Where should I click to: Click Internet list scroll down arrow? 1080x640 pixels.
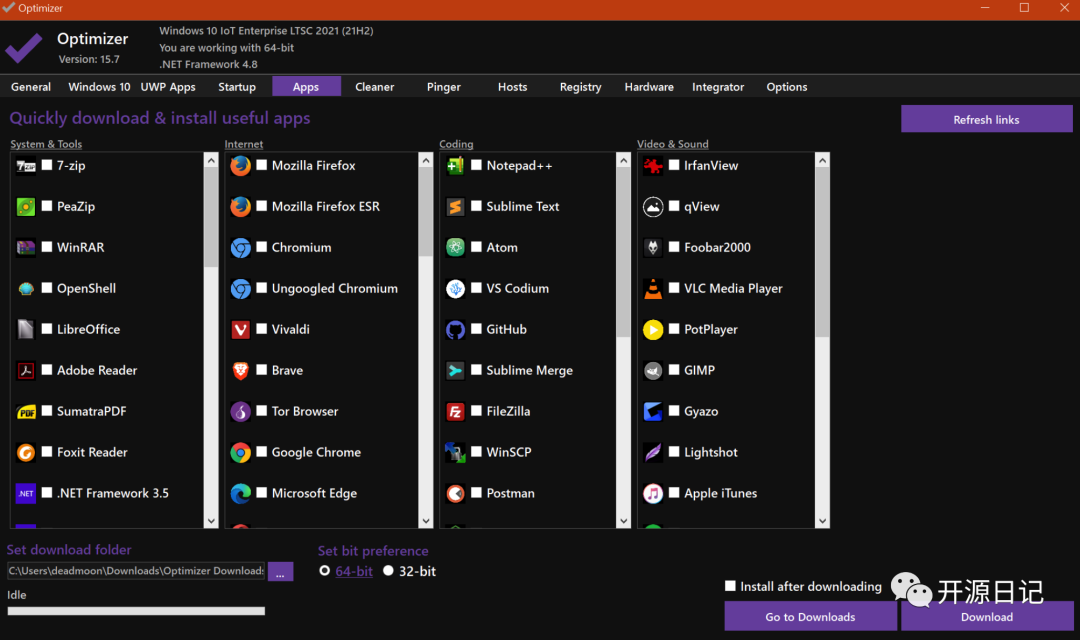tap(426, 521)
